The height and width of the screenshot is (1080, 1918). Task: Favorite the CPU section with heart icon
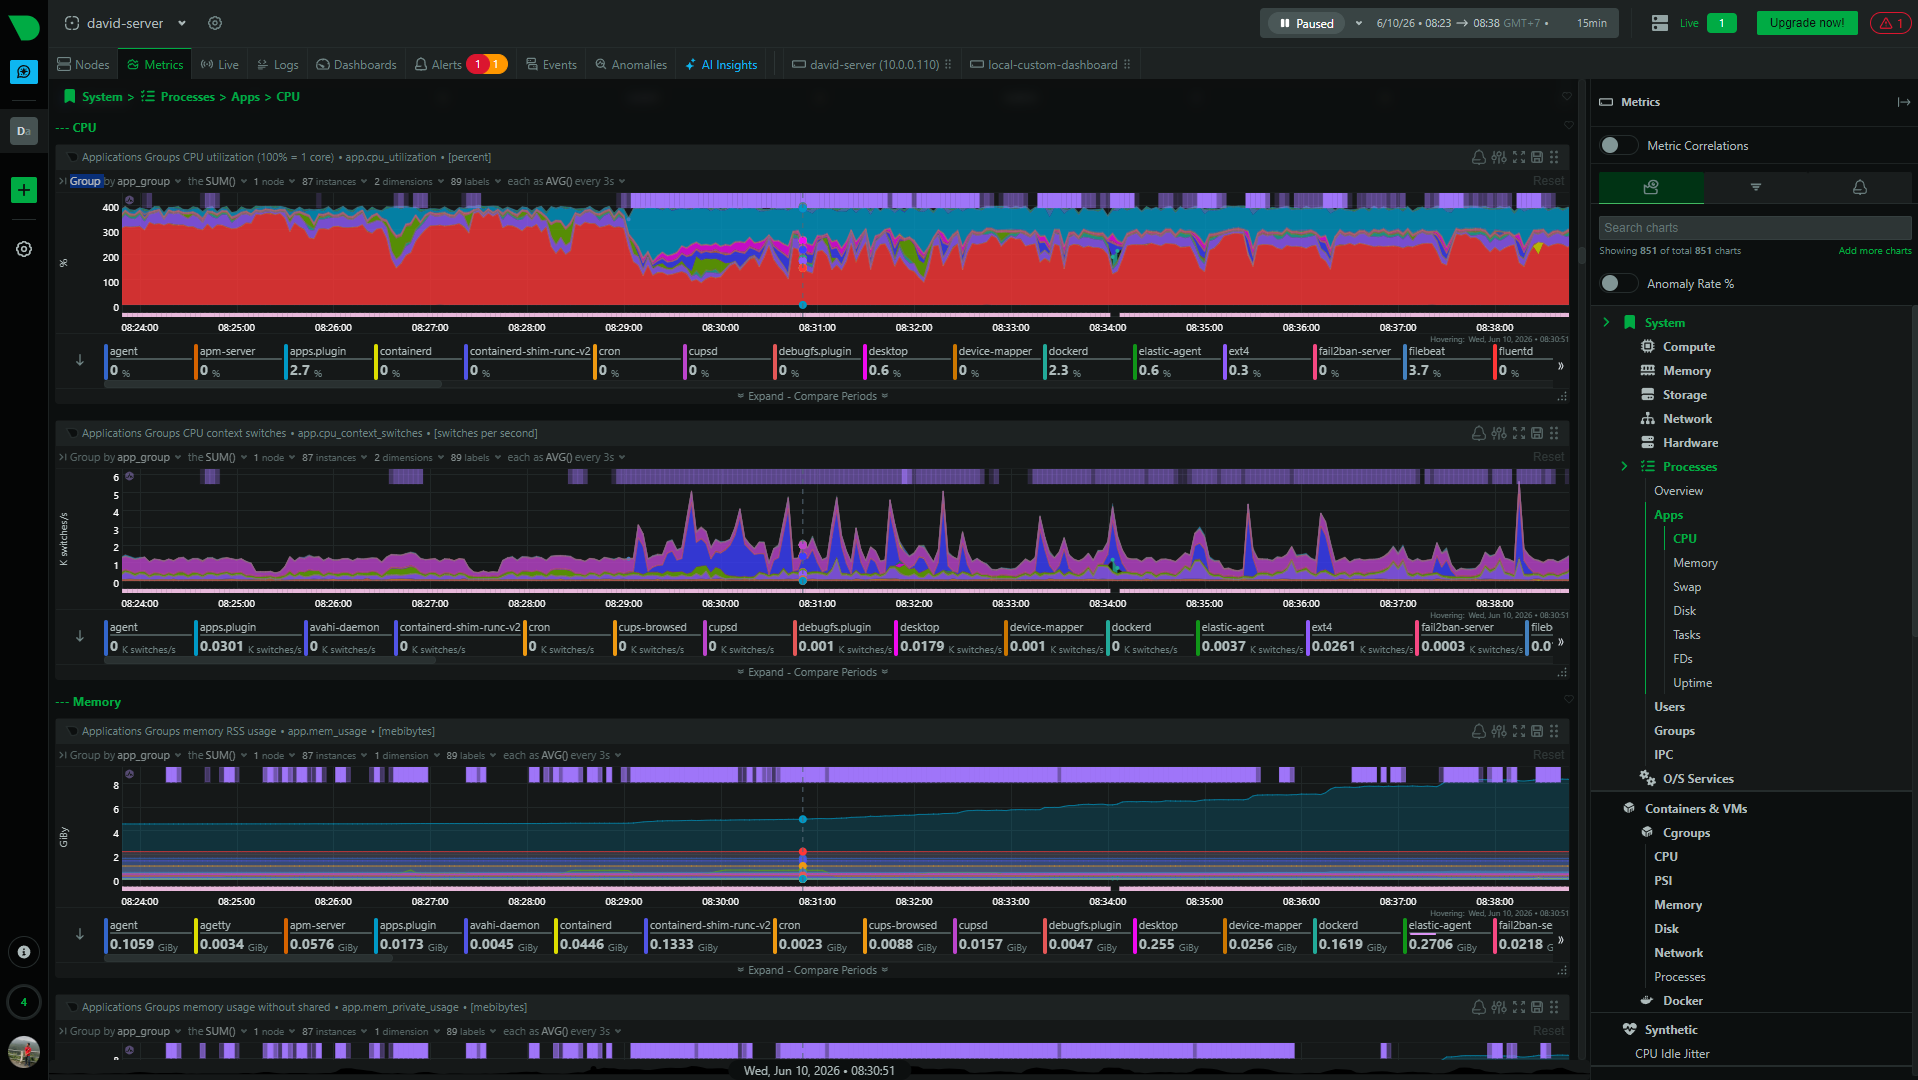point(1568,126)
